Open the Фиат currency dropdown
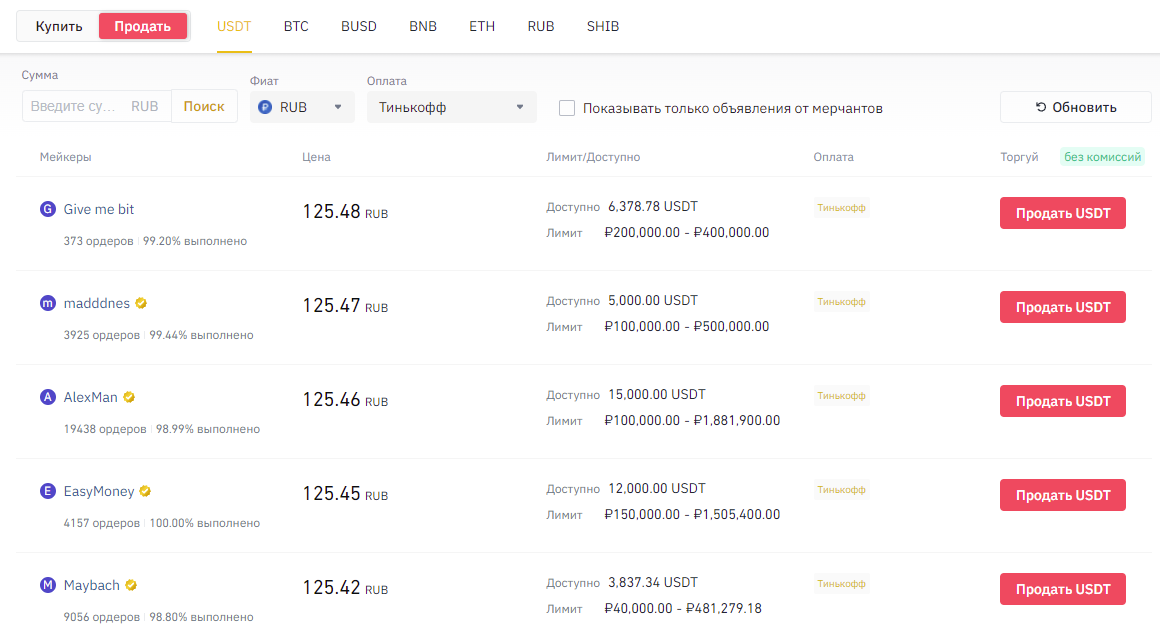The image size is (1160, 635). pyautogui.click(x=338, y=106)
